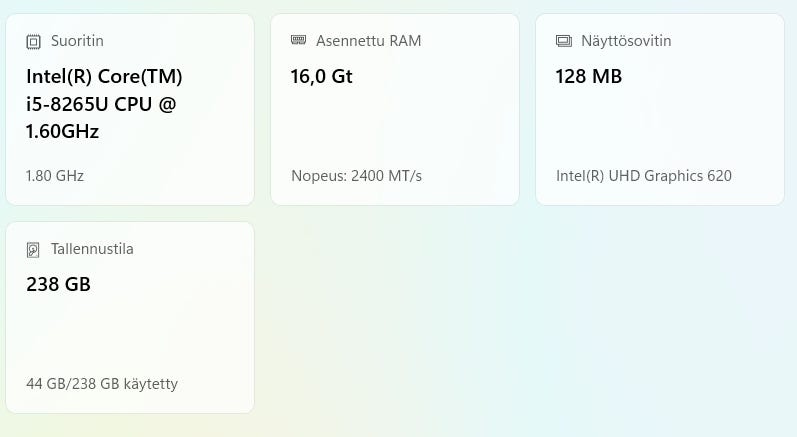Open the Suoritin processor card

130,110
